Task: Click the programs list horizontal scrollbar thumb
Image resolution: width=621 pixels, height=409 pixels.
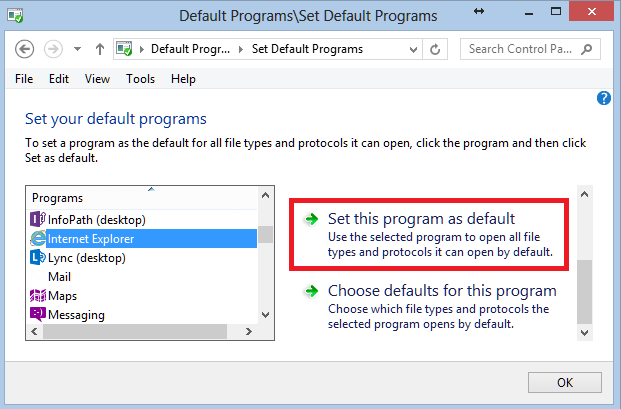Action: pyautogui.click(x=135, y=331)
